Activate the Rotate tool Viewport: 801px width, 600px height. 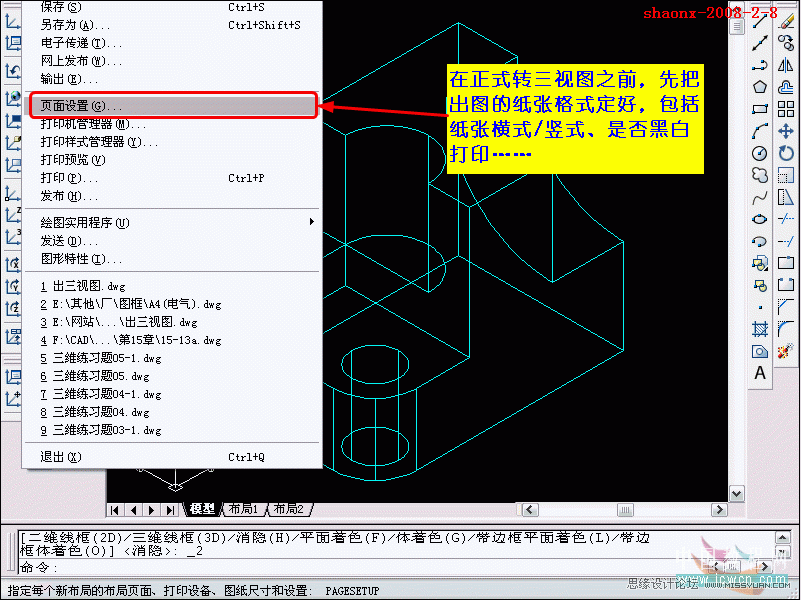click(x=786, y=153)
